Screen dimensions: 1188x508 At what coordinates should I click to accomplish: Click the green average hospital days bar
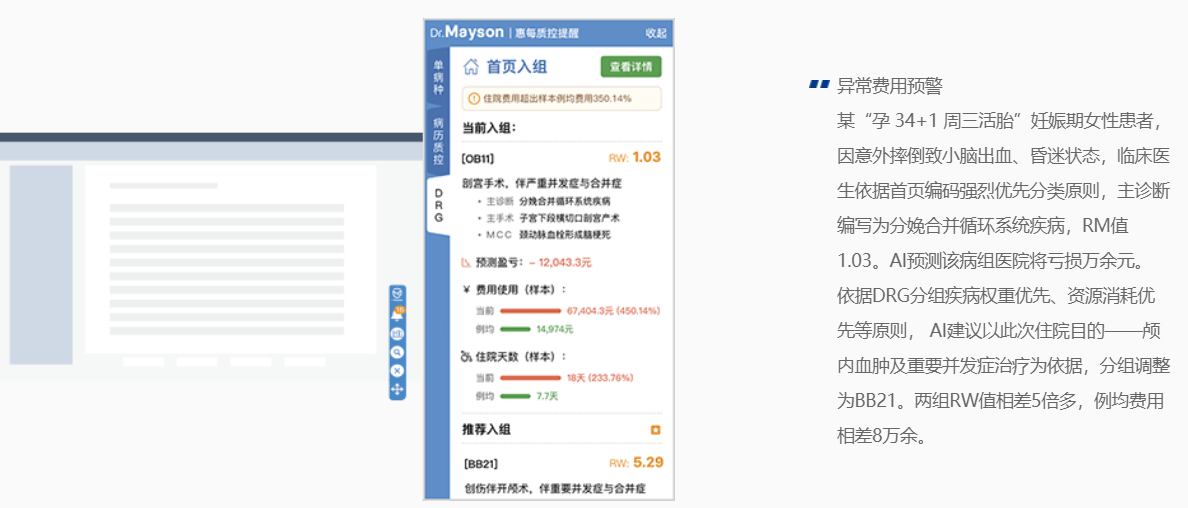pos(515,396)
